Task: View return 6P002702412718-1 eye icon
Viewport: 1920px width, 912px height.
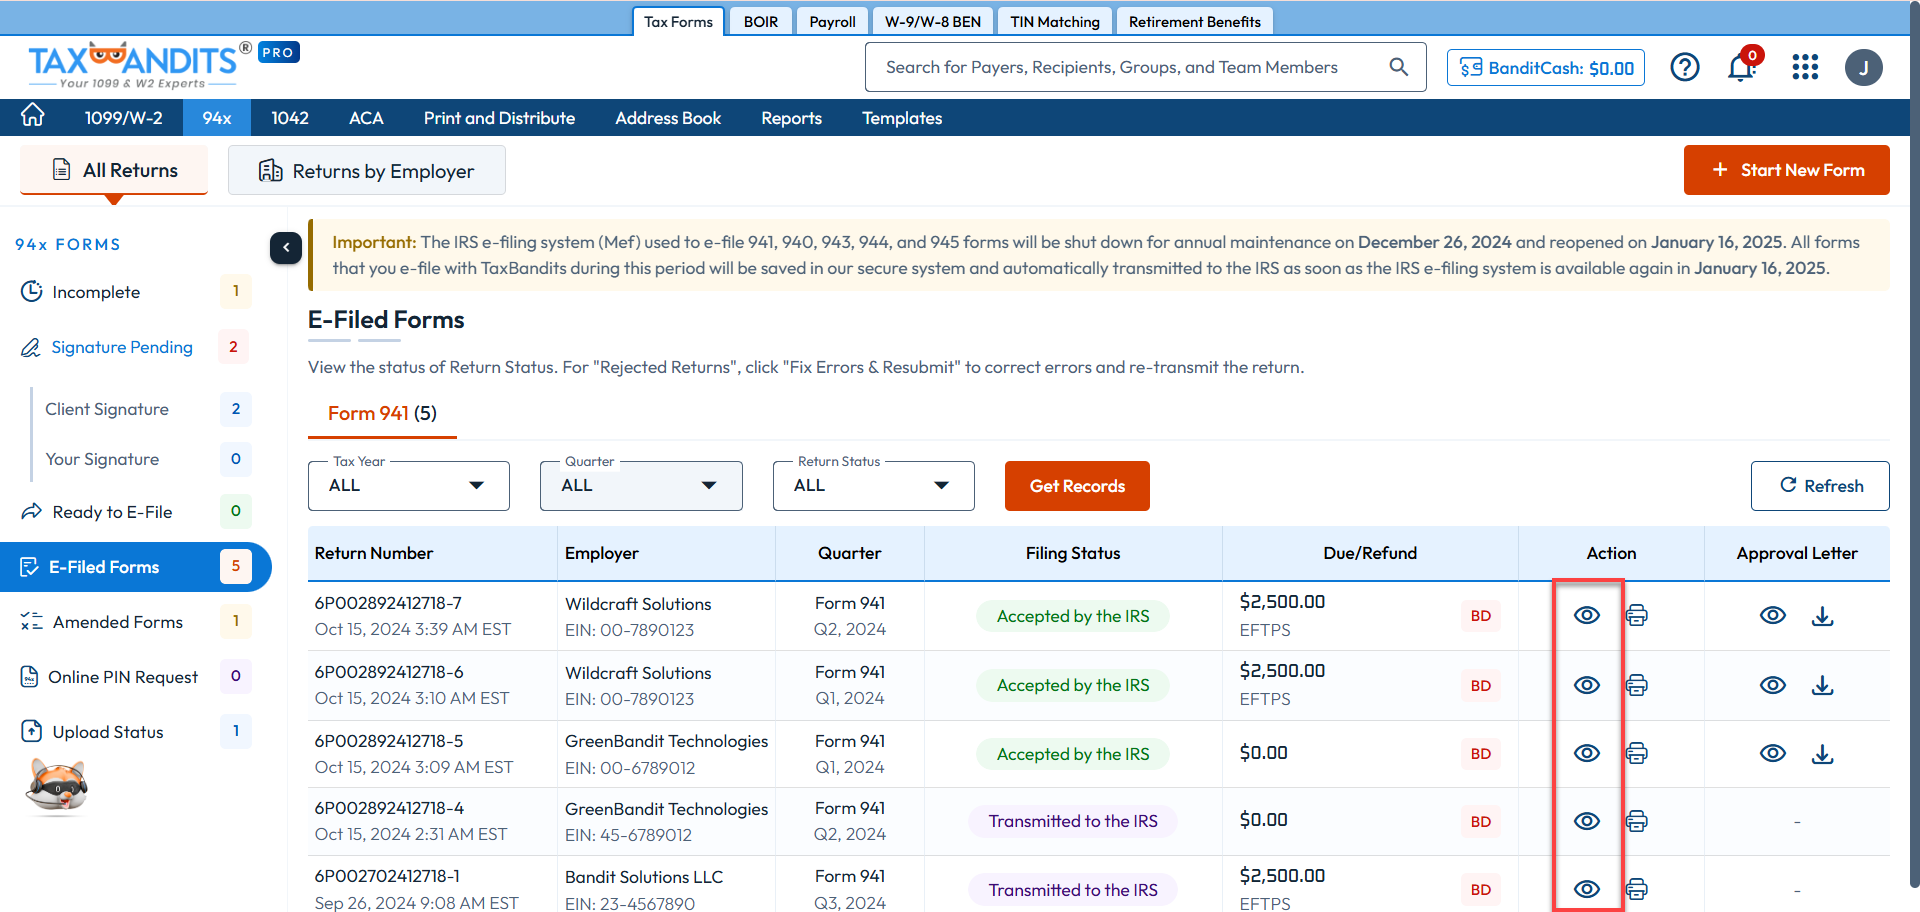Action: [x=1587, y=889]
